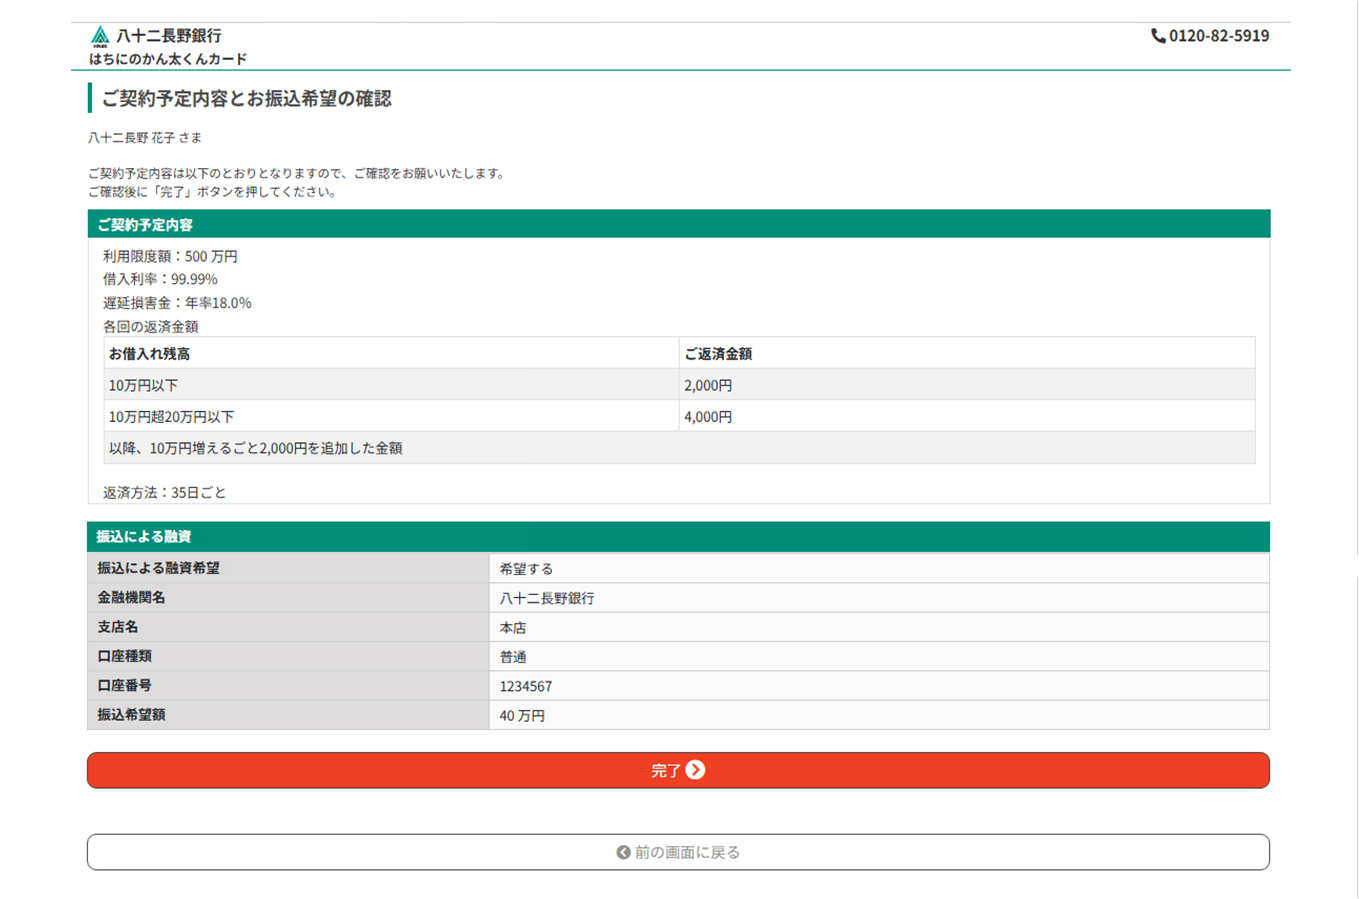Click the page heading ご契約予定内容とお振込希望の確認
Screen dimensions: 1359x899
(x=247, y=99)
